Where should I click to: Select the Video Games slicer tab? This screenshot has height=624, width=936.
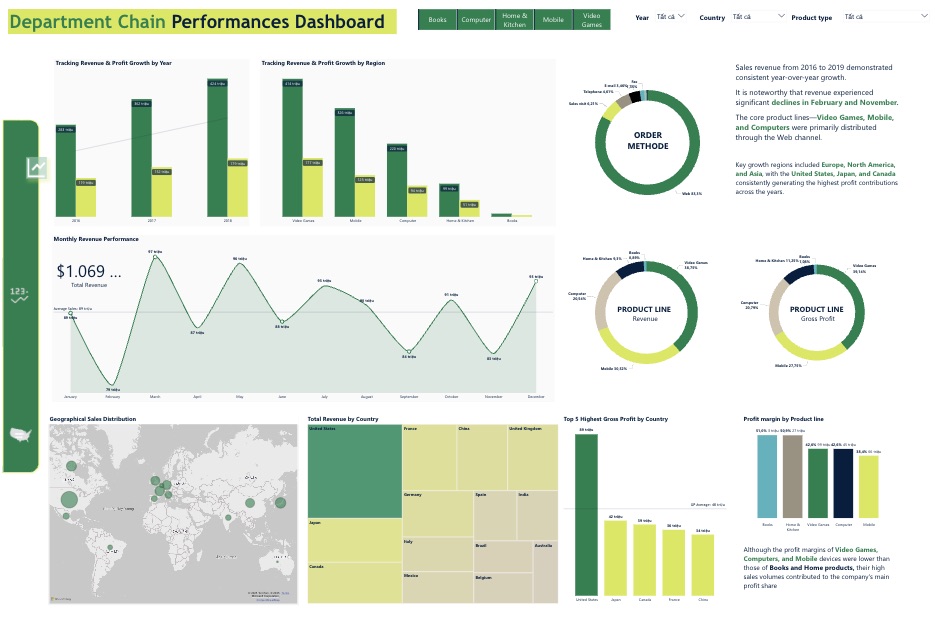click(x=592, y=20)
